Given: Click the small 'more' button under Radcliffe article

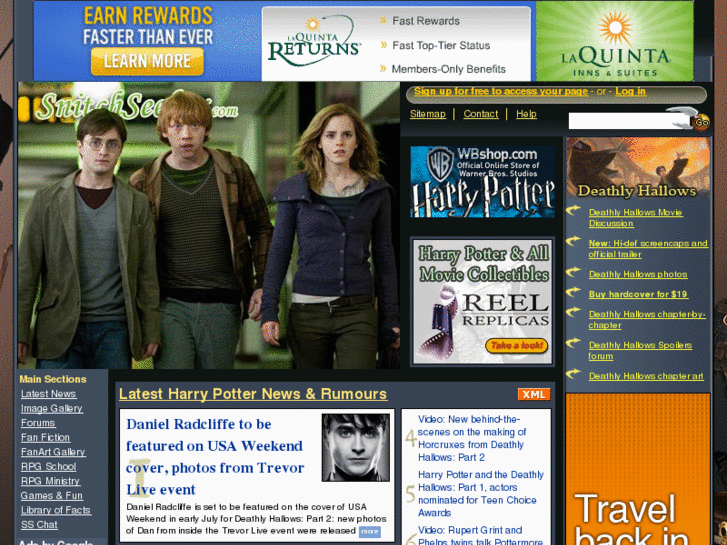Looking at the screenshot, I should coord(370,532).
